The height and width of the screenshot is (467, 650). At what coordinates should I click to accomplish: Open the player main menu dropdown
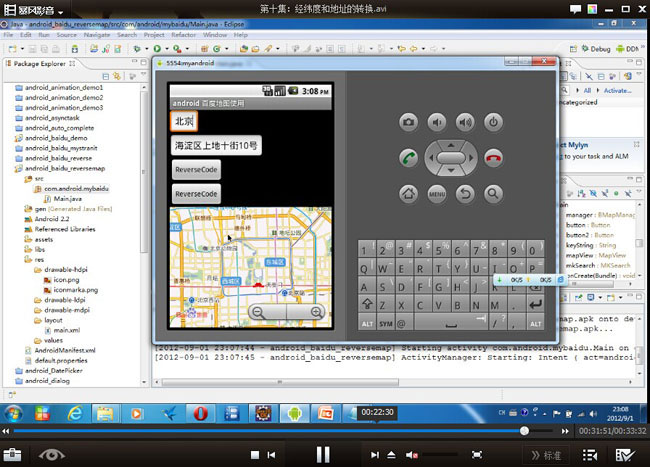click(61, 11)
